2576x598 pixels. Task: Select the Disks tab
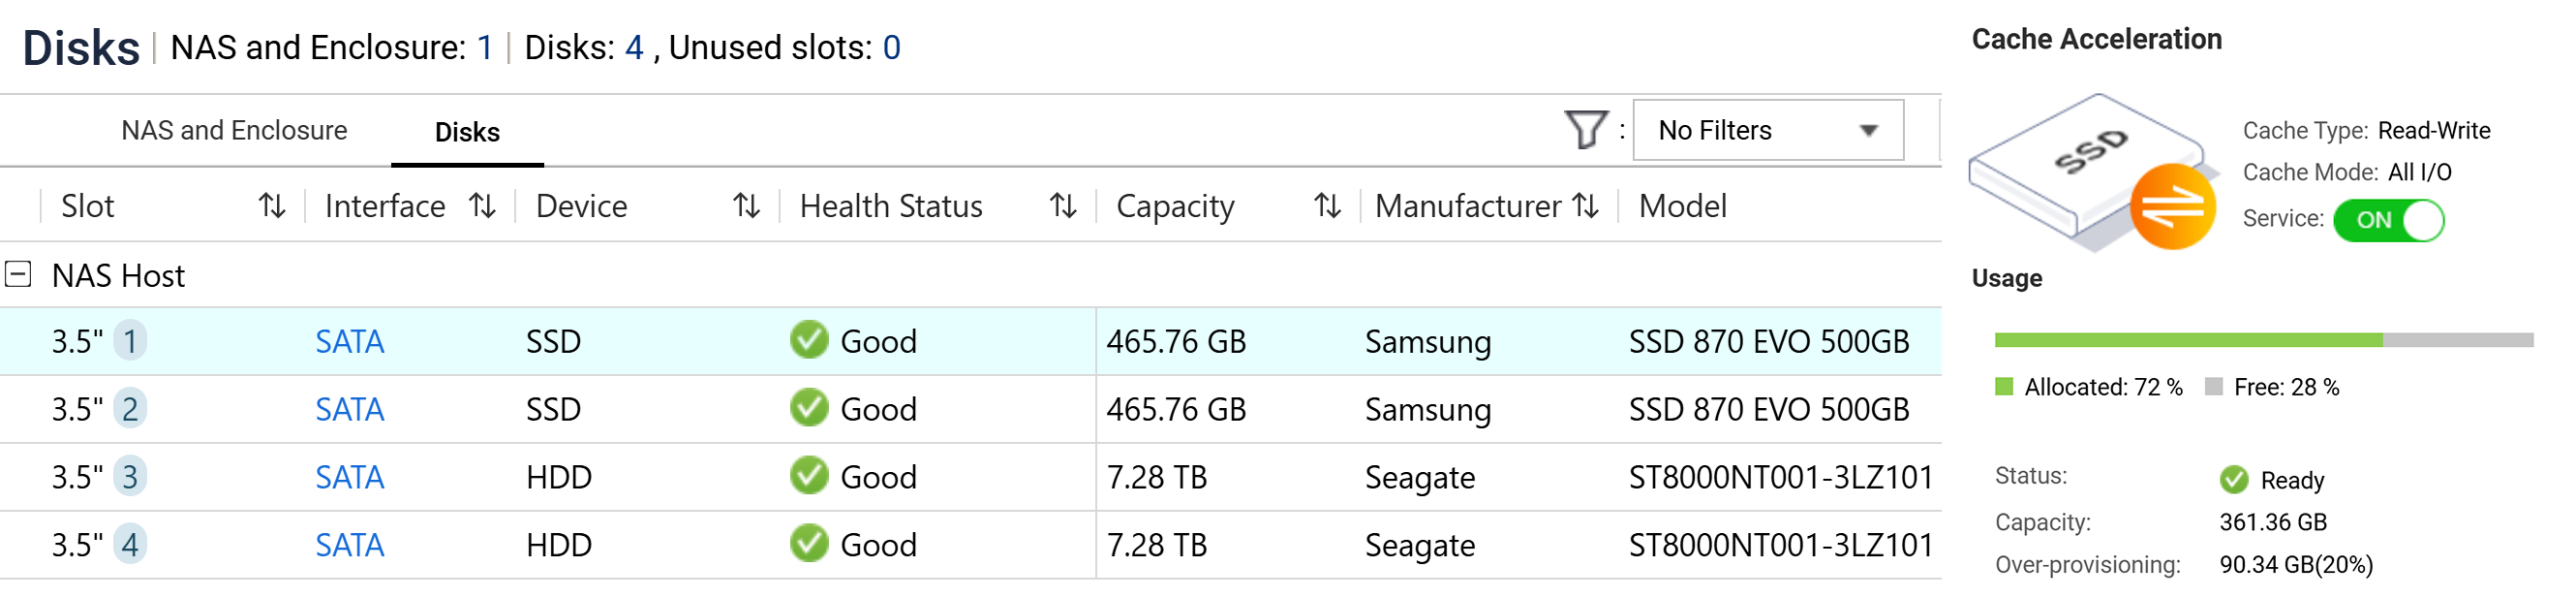click(466, 132)
